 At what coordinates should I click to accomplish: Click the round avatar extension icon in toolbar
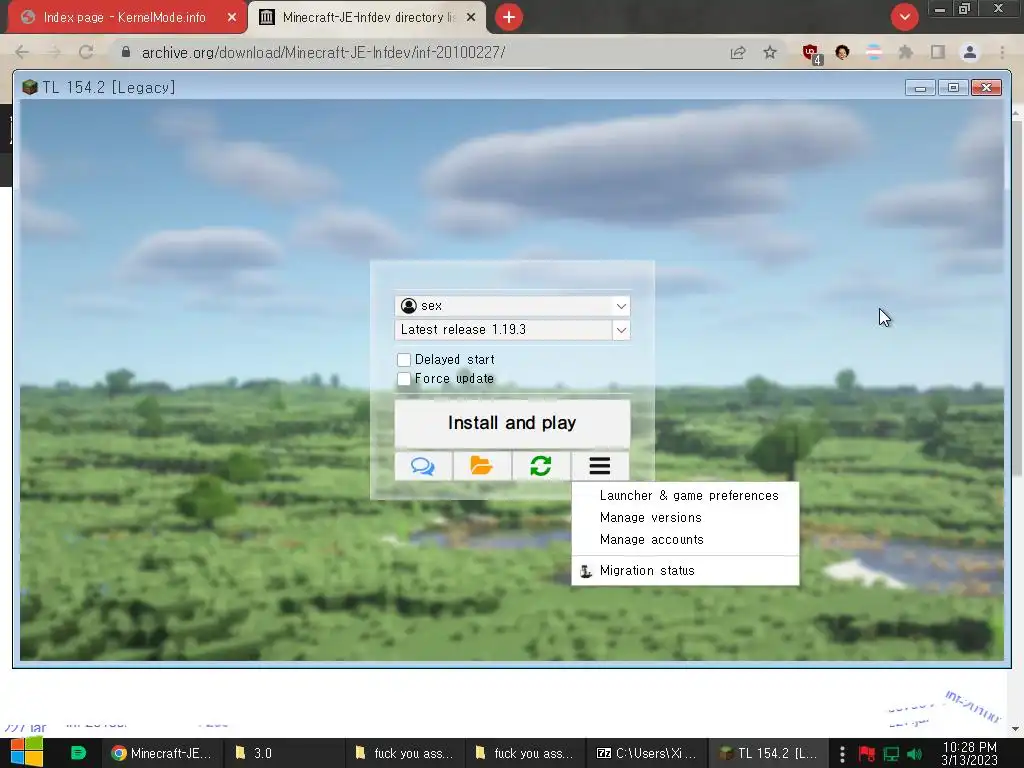point(842,52)
